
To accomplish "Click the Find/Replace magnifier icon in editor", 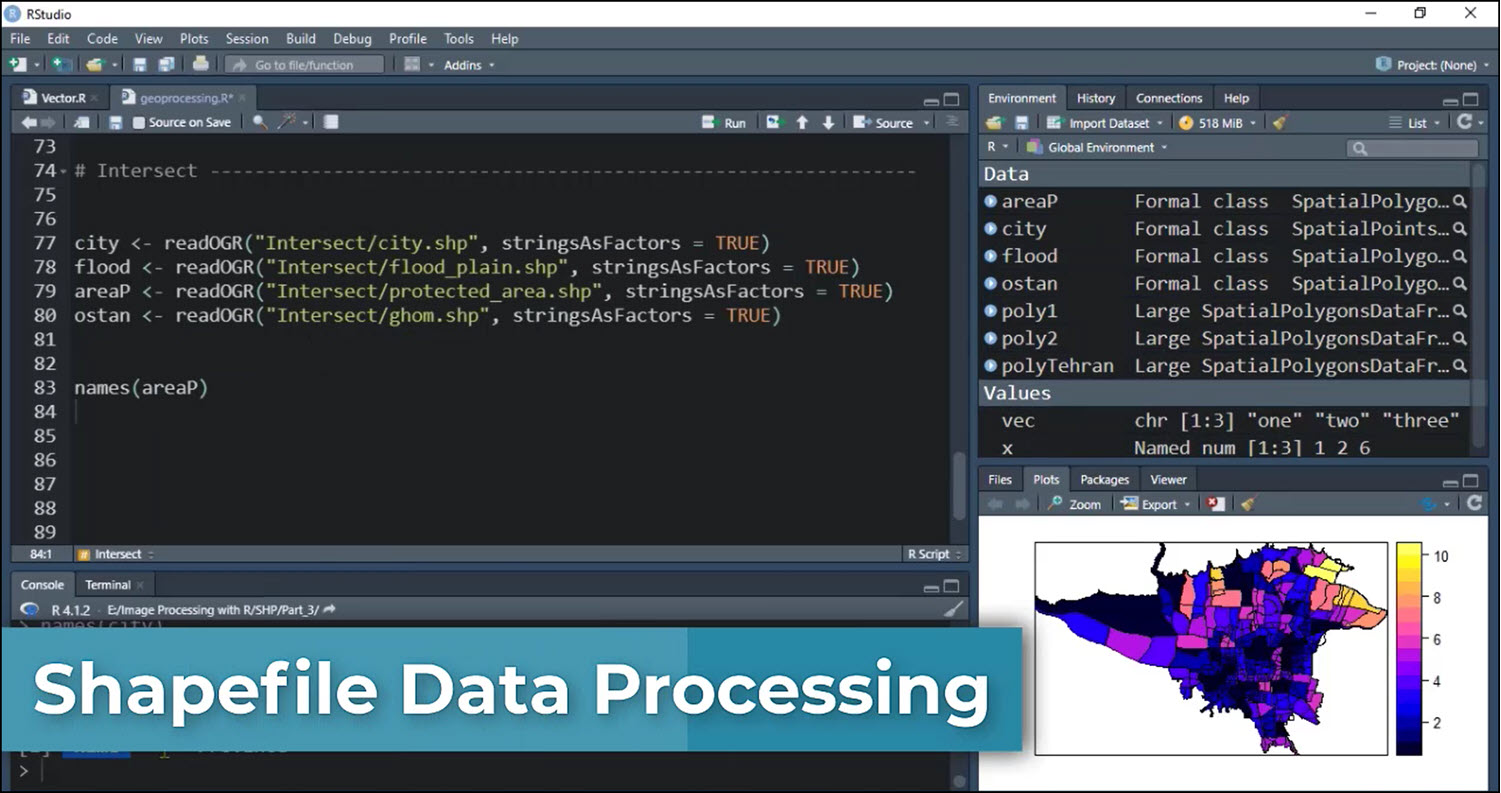I will point(259,122).
